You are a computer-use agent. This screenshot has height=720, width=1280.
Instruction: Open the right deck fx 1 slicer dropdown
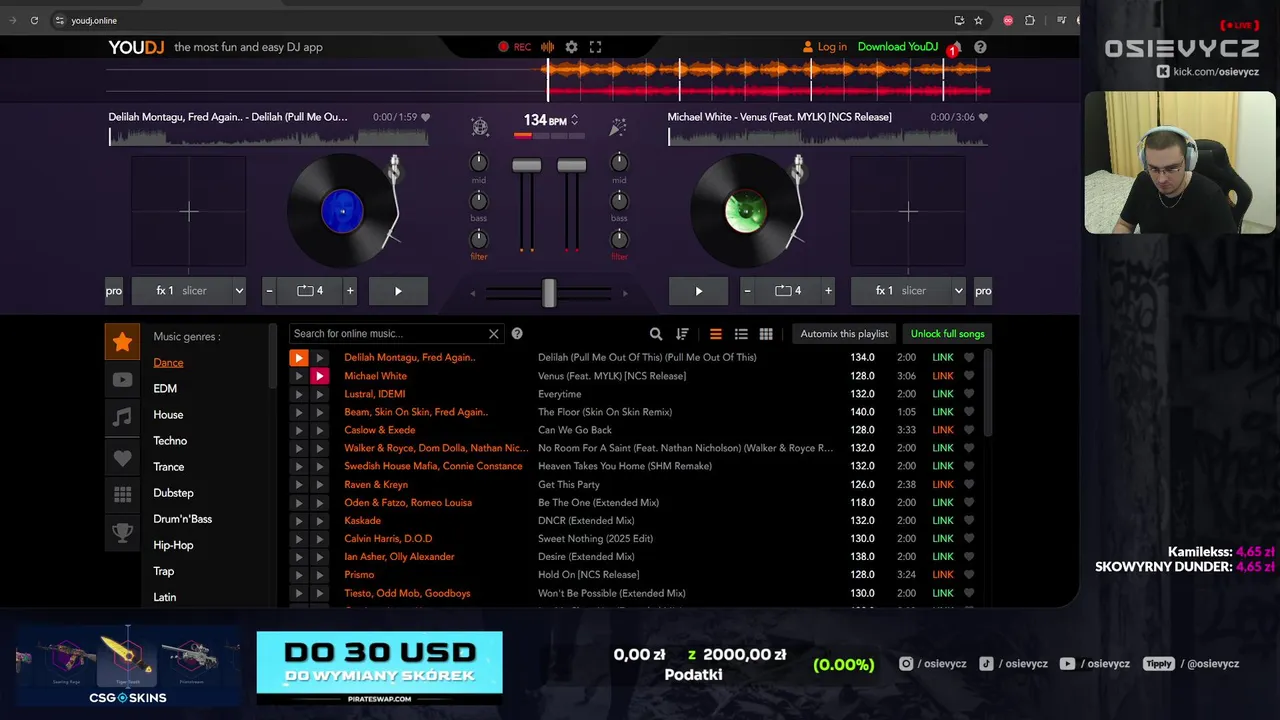tap(908, 291)
